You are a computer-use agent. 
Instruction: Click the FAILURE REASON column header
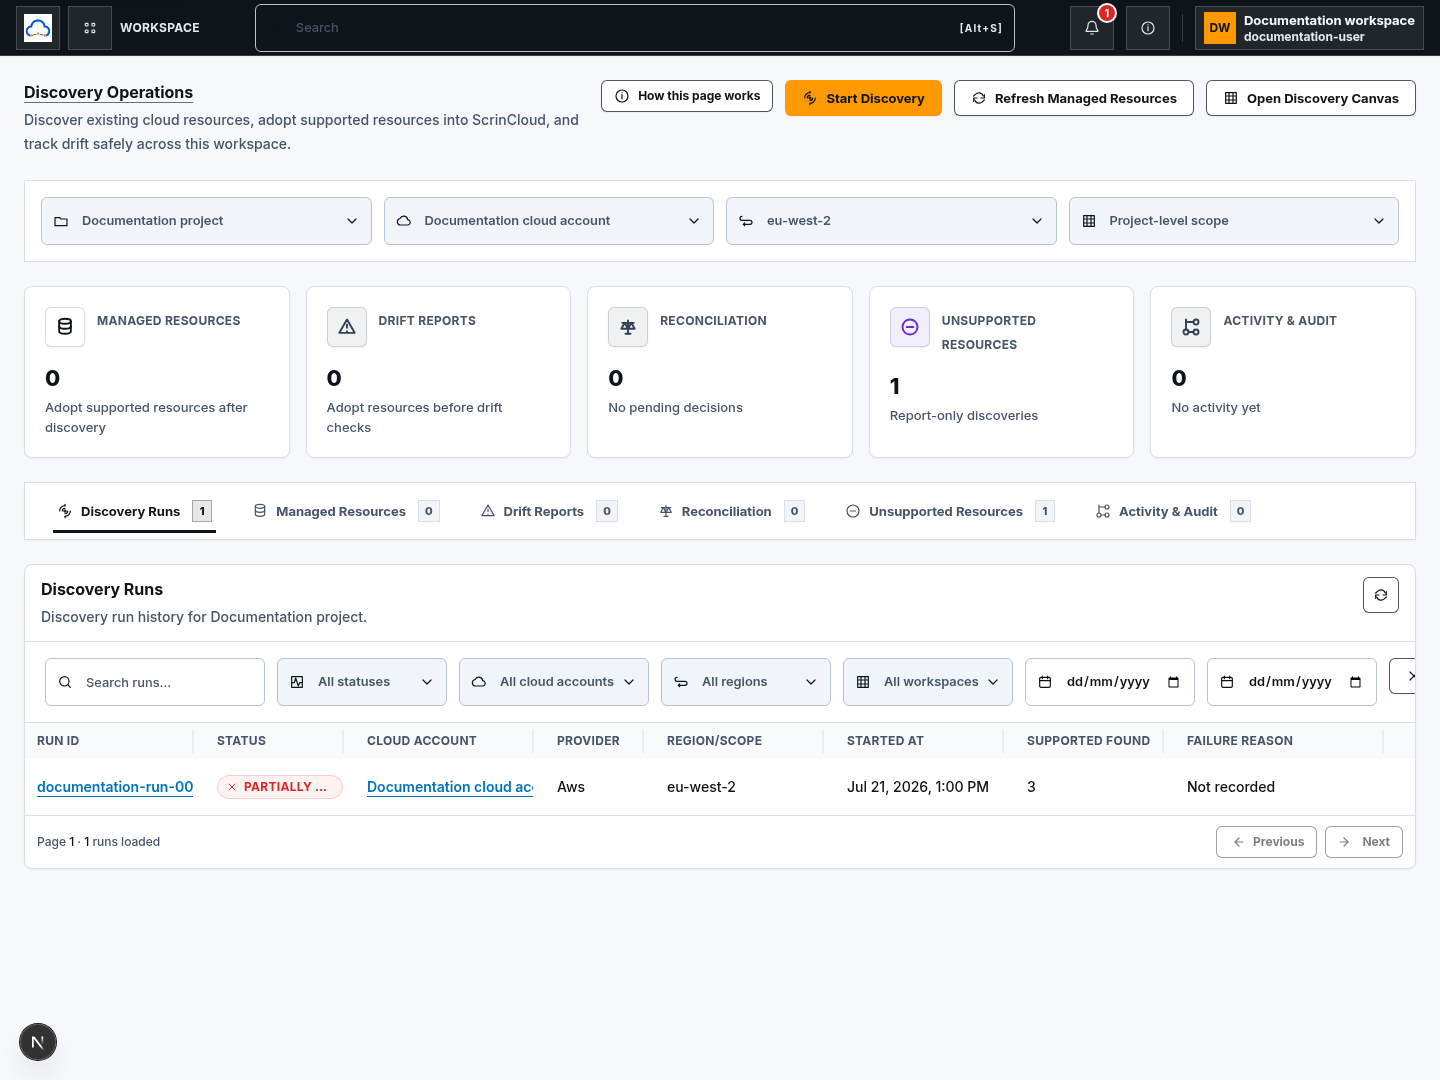1240,741
